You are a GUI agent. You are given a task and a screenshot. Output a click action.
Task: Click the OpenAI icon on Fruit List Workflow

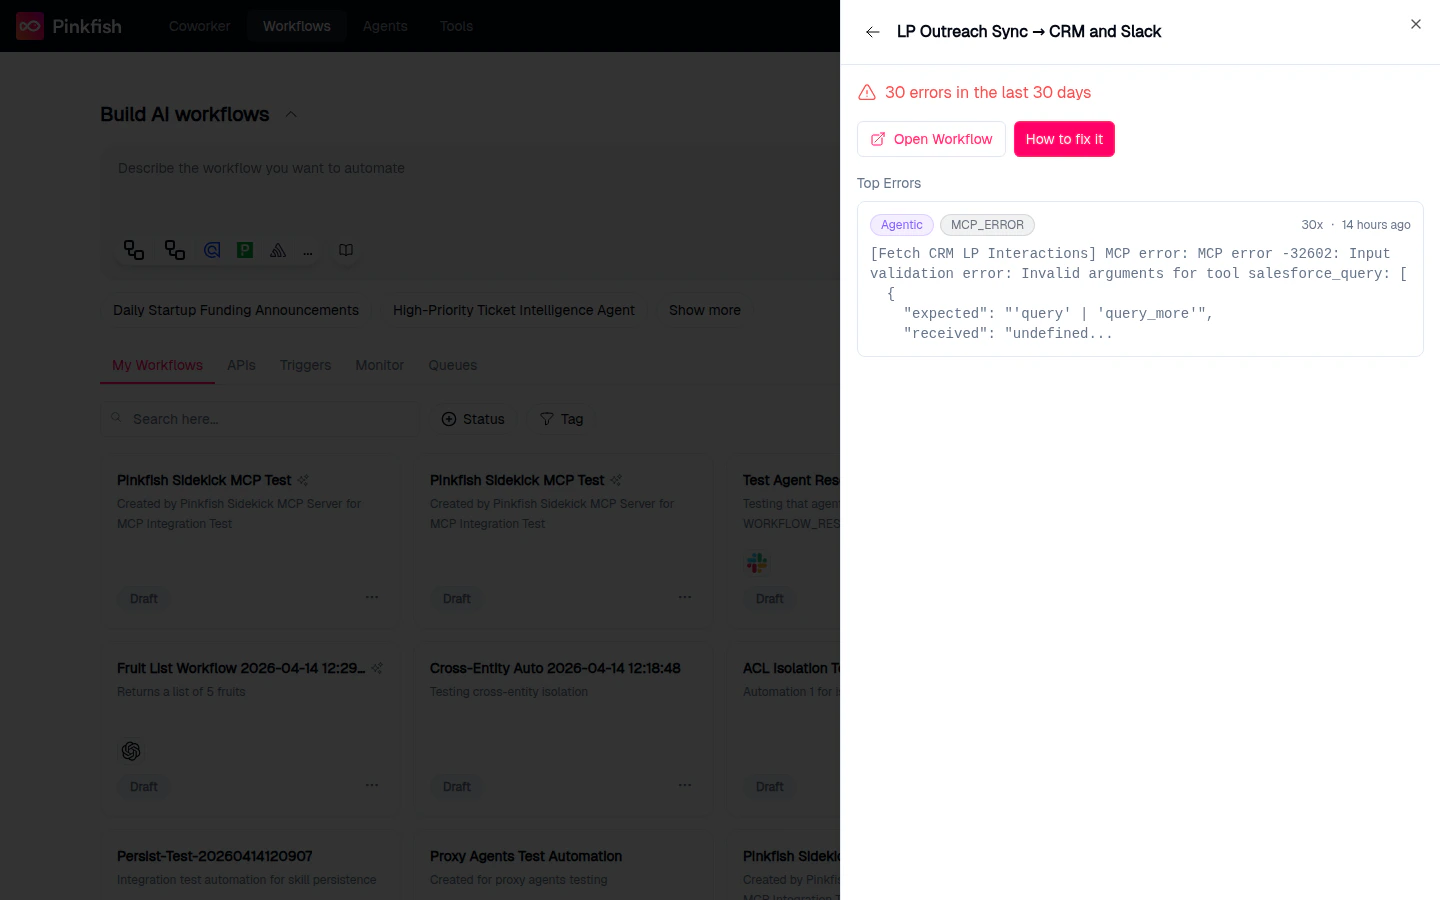[131, 751]
